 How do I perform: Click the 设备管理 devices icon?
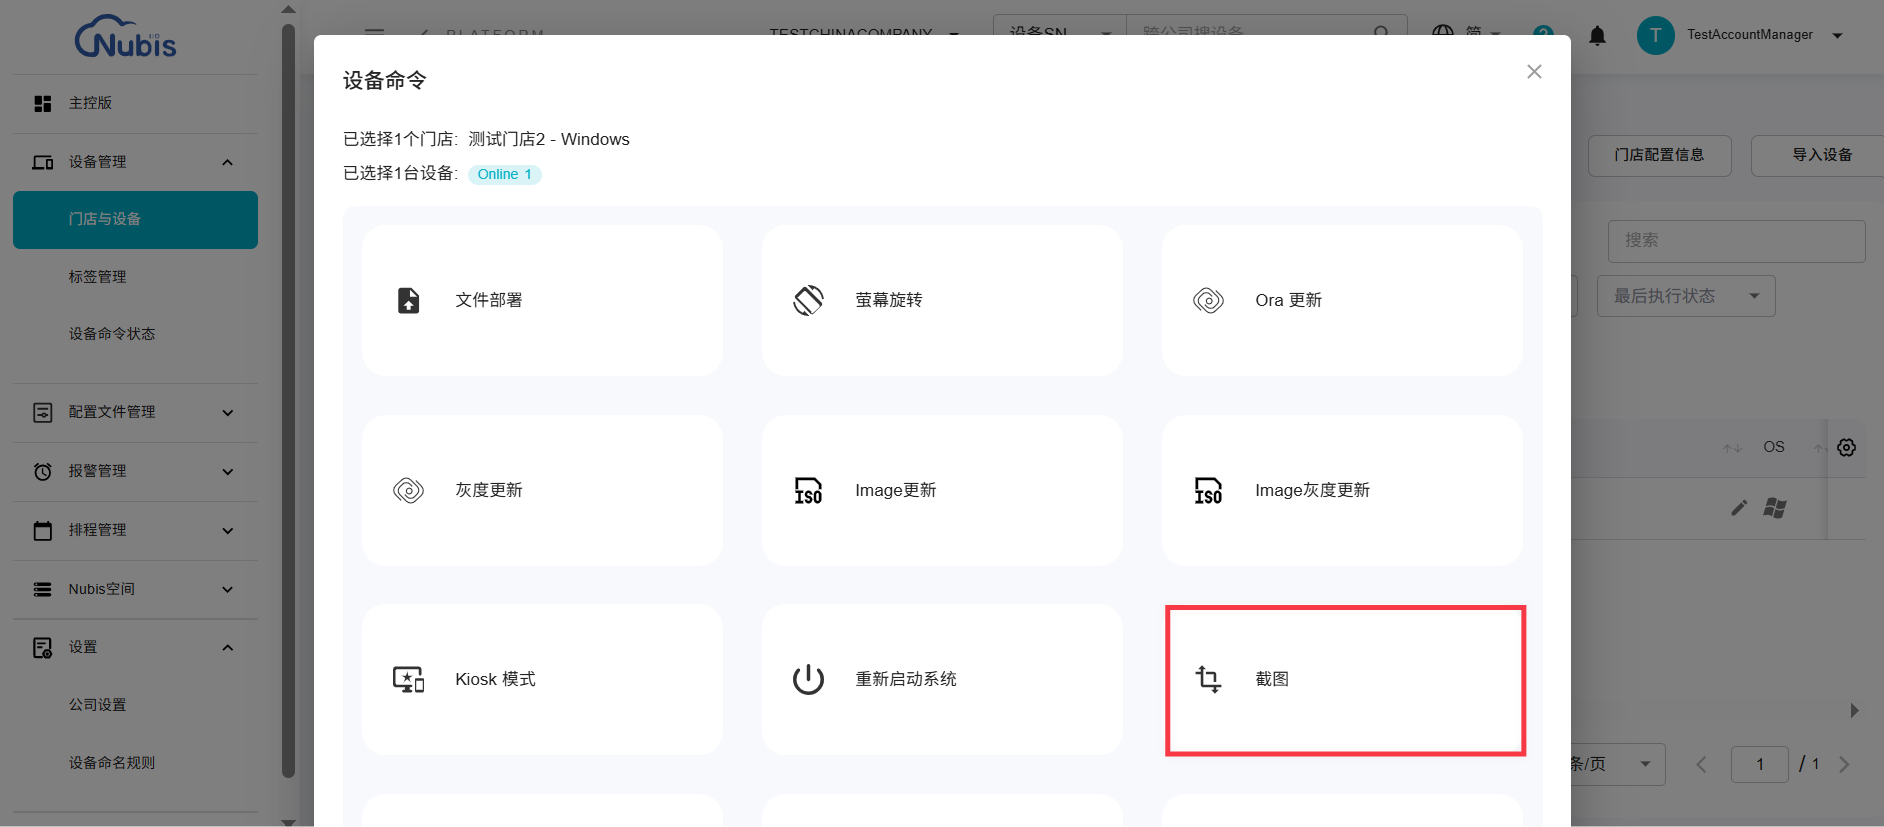tap(42, 162)
